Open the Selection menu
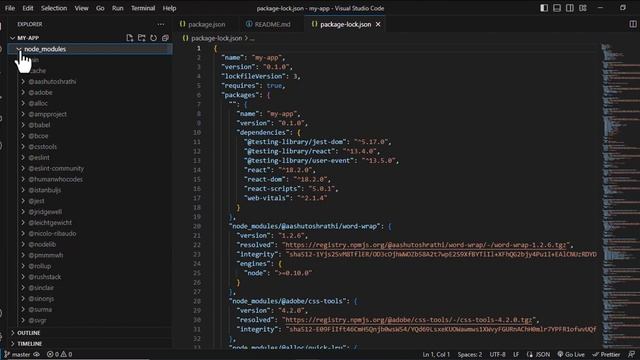The width and height of the screenshot is (640, 360). [54, 8]
